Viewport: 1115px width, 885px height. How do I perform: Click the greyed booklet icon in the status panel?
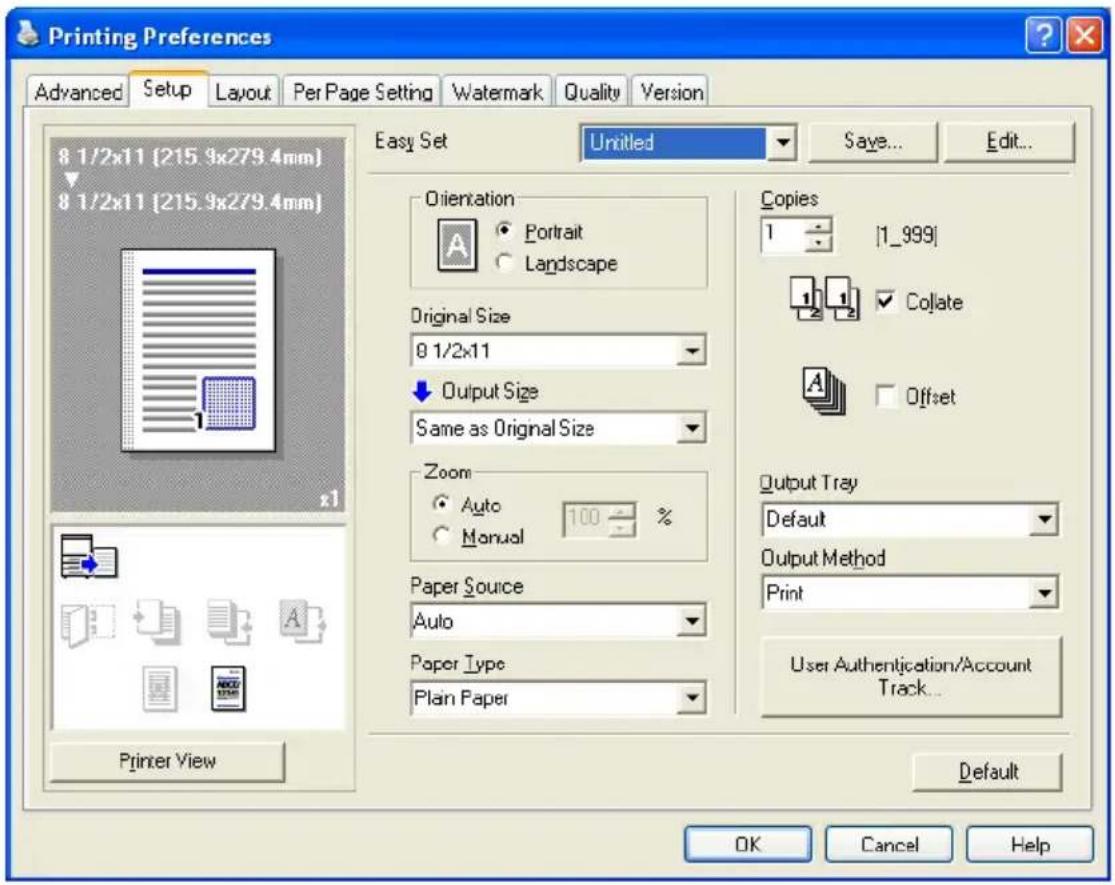[88, 624]
